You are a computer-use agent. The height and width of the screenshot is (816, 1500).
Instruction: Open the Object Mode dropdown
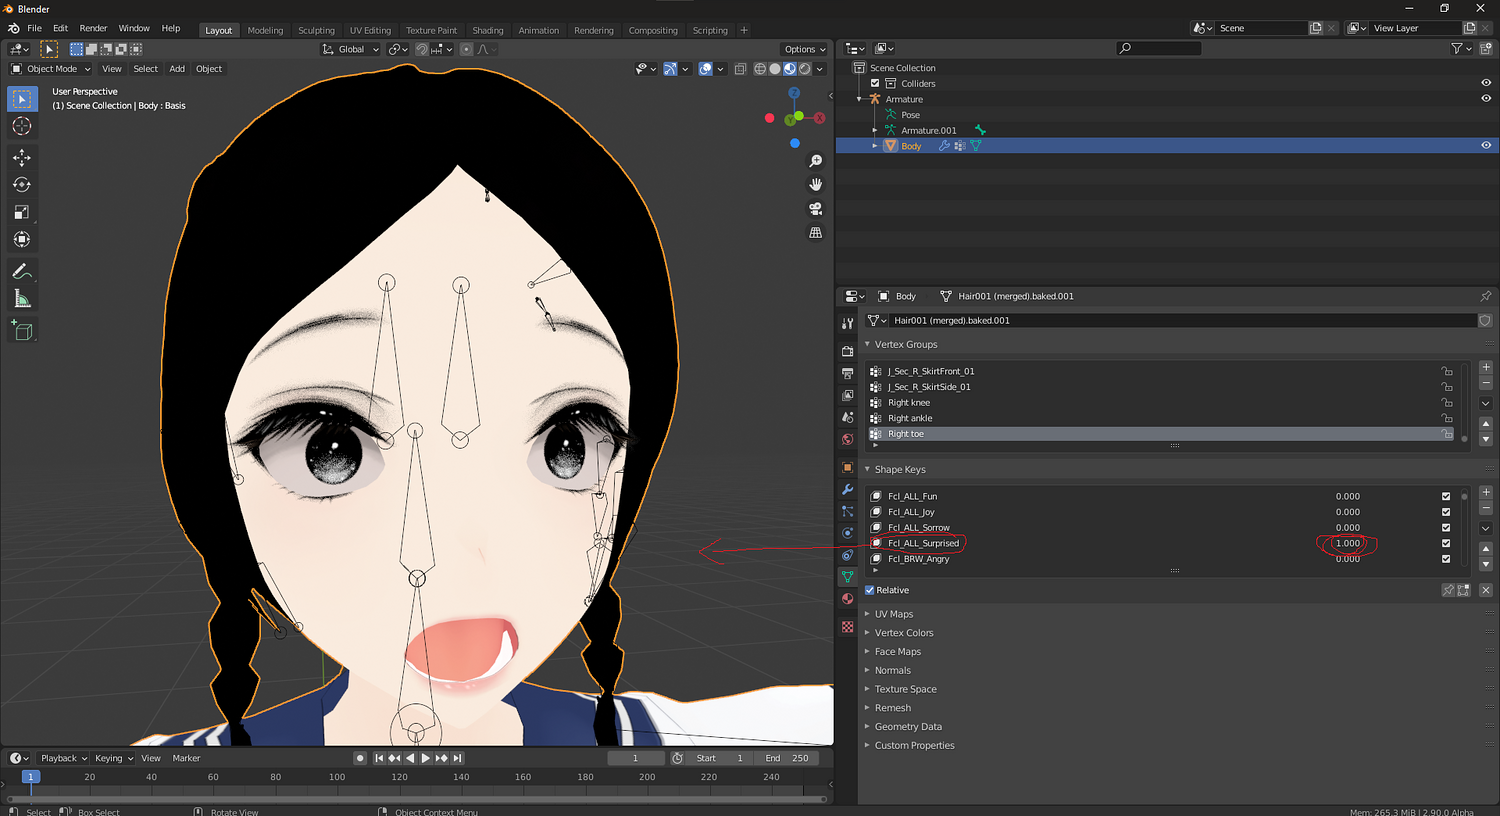point(50,69)
